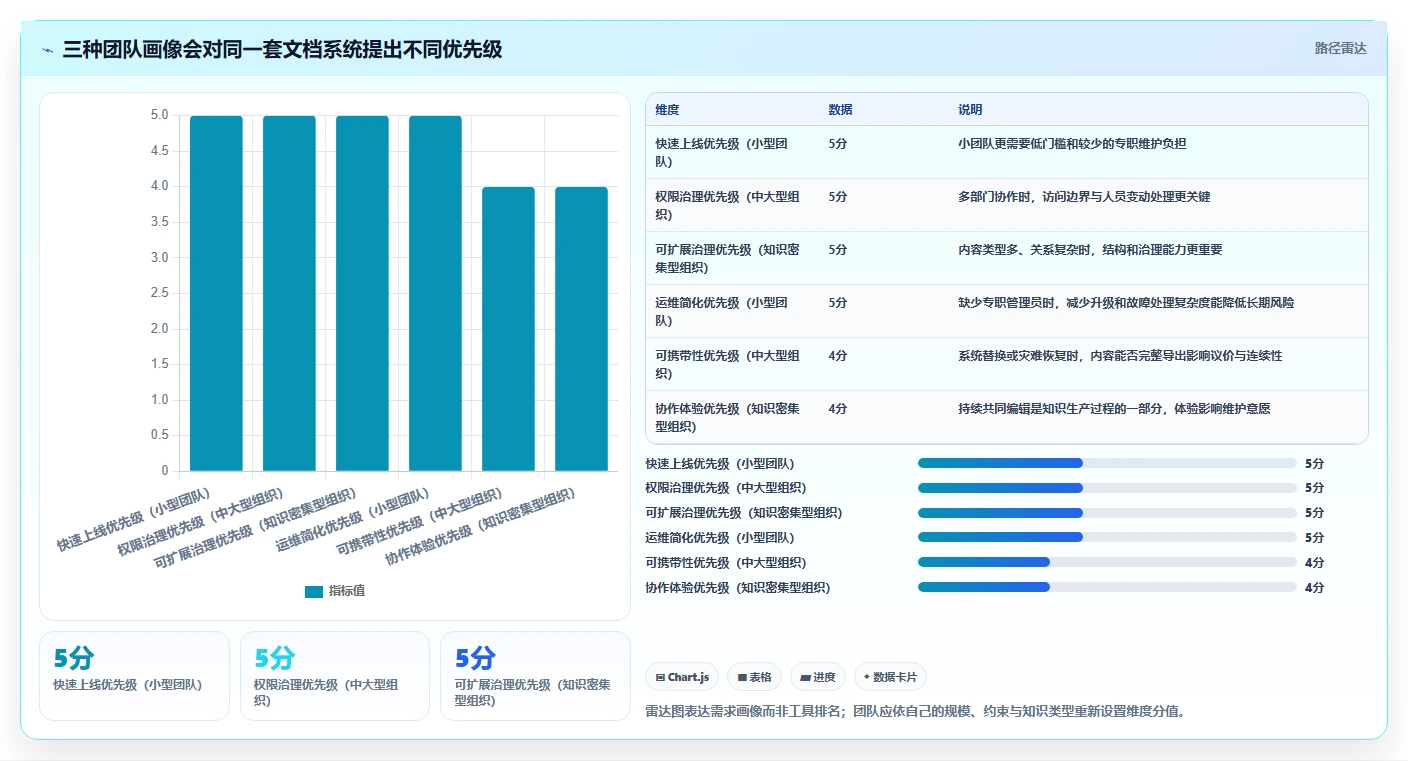Click the 表格 tag chip
This screenshot has height=761, width=1408.
(754, 677)
